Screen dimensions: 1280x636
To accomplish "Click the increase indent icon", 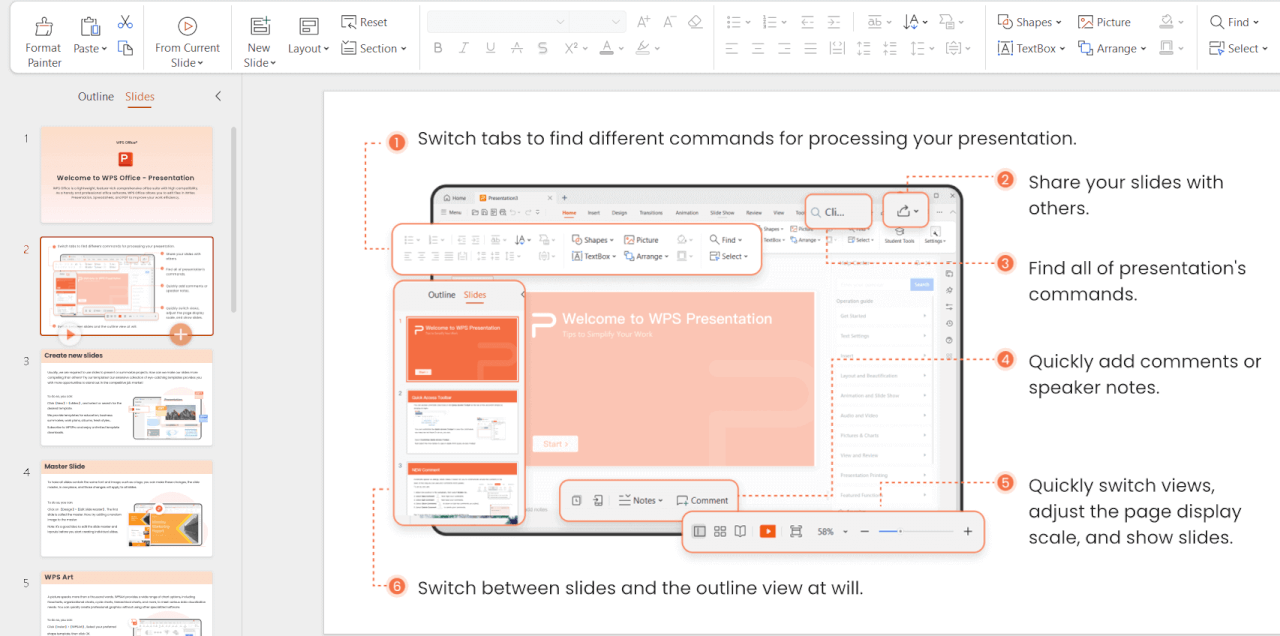I will pyautogui.click(x=834, y=22).
